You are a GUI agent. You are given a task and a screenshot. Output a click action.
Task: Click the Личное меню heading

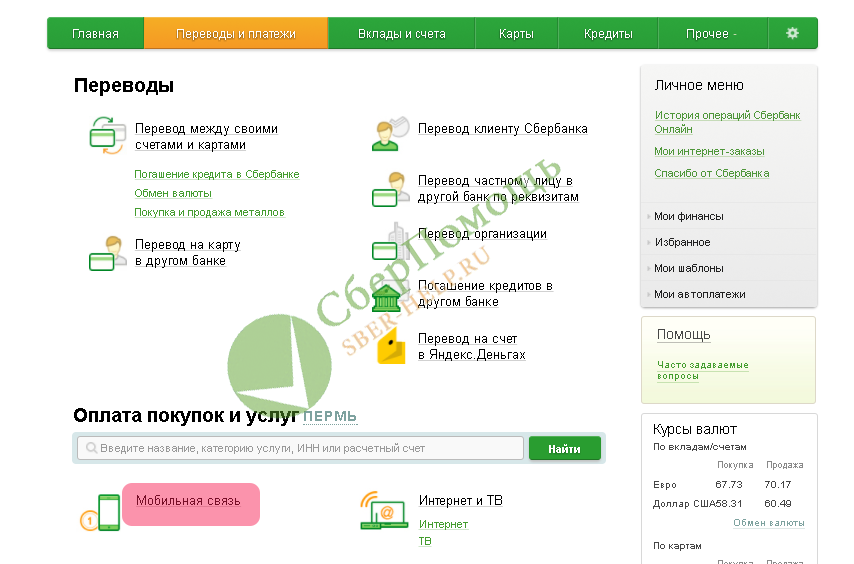click(699, 85)
